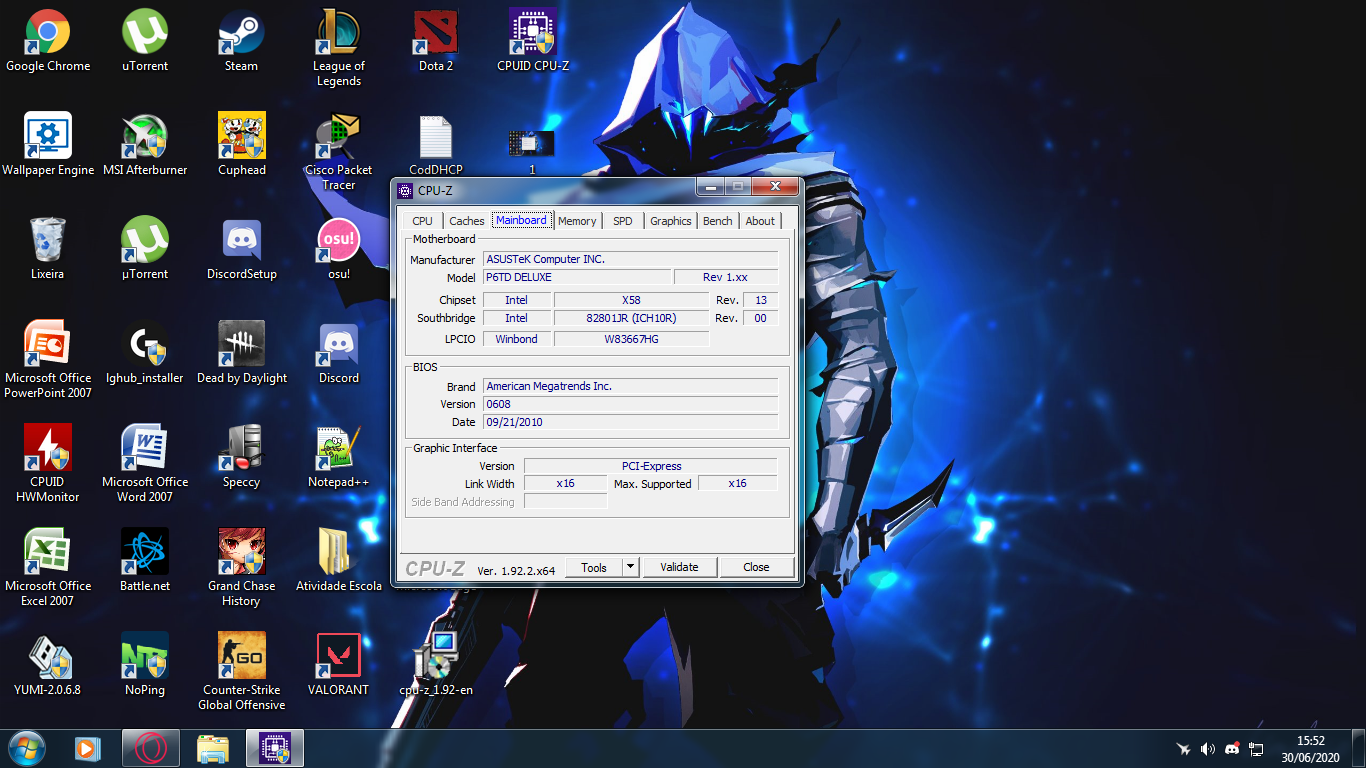Select the Mainboard tab
The height and width of the screenshot is (768, 1366).
521,220
